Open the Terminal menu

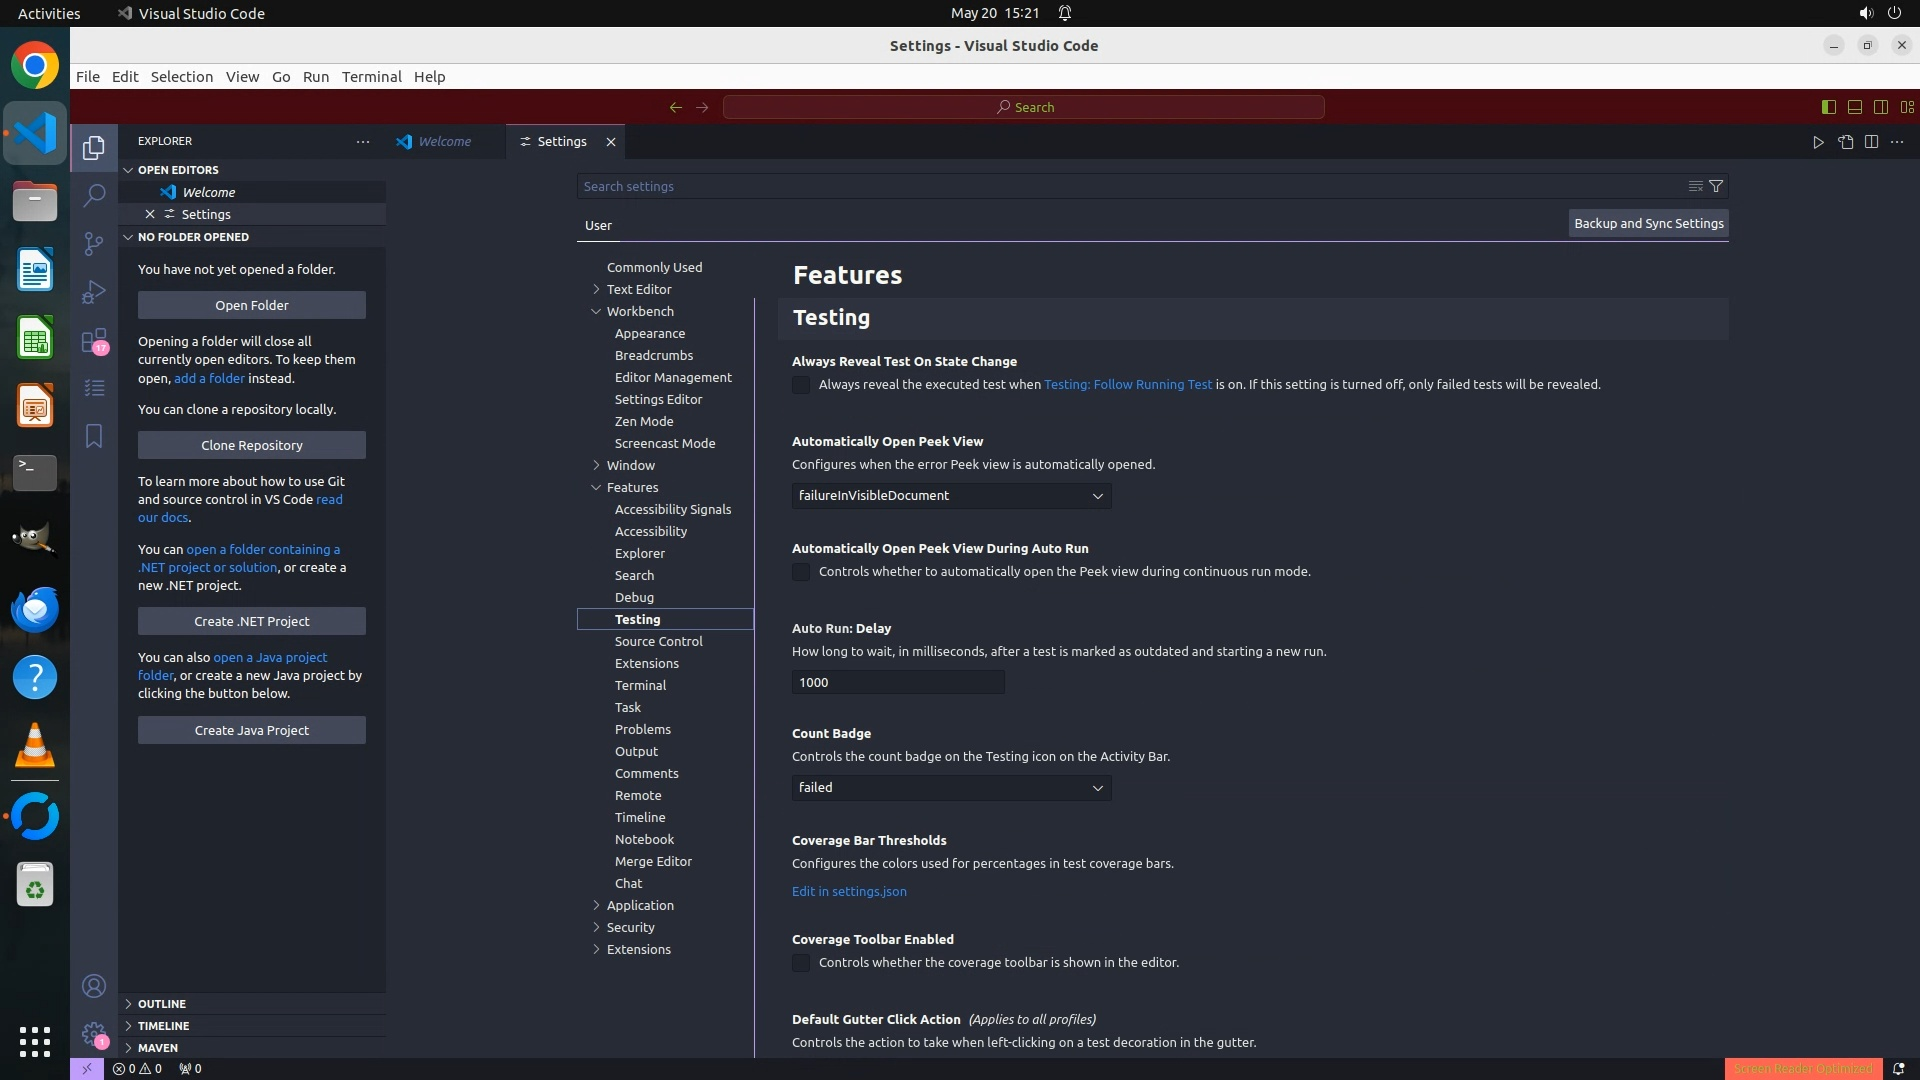[x=371, y=77]
